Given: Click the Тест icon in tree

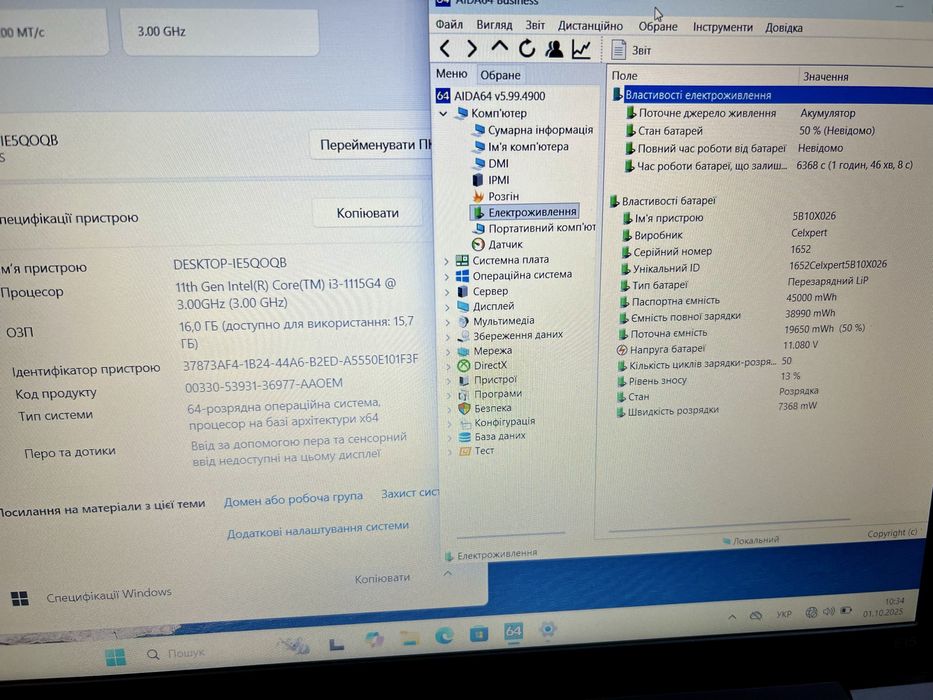Looking at the screenshot, I should tap(465, 451).
